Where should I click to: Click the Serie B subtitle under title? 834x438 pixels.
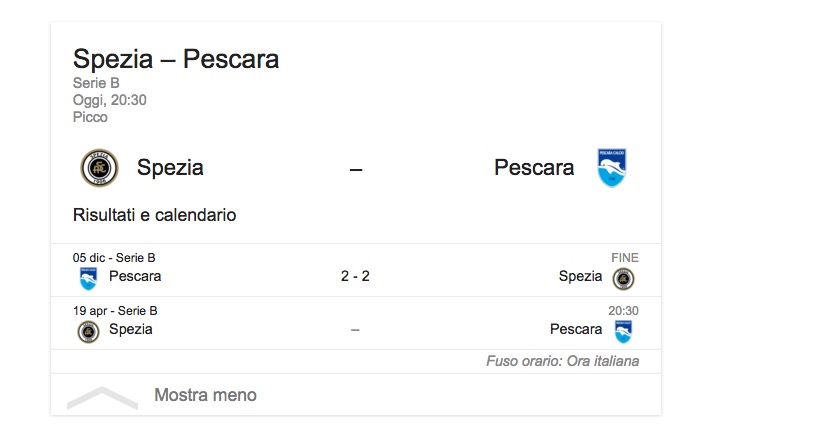pos(96,84)
